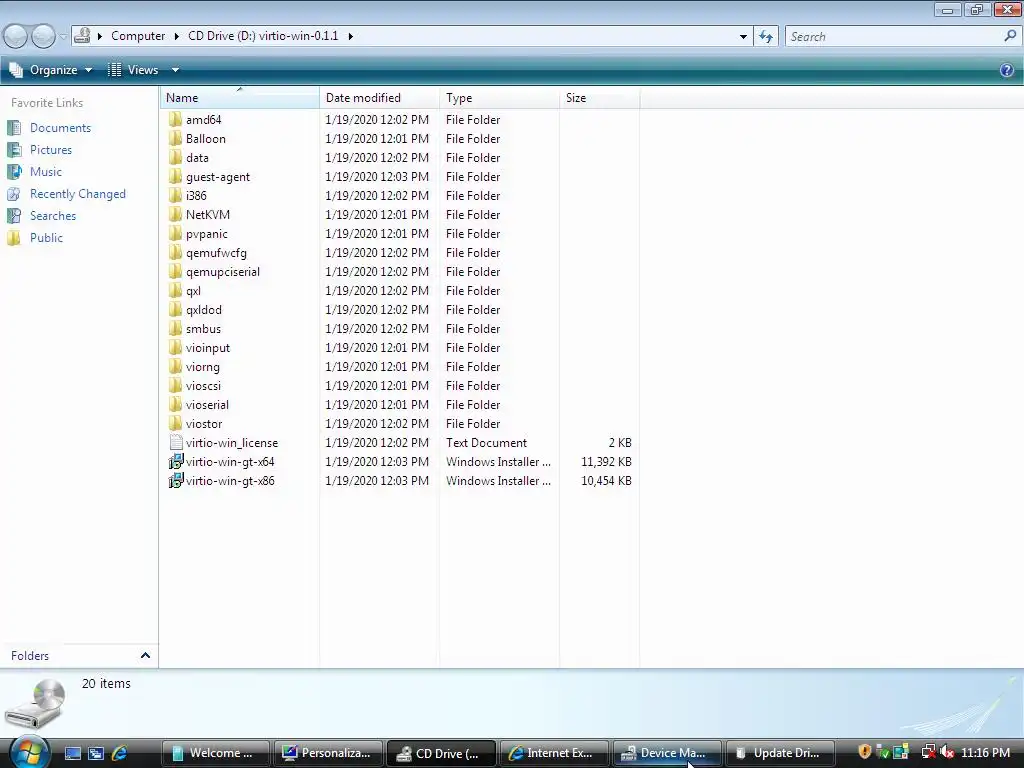Select the Balloon folder icon
The image size is (1024, 768).
pyautogui.click(x=175, y=138)
